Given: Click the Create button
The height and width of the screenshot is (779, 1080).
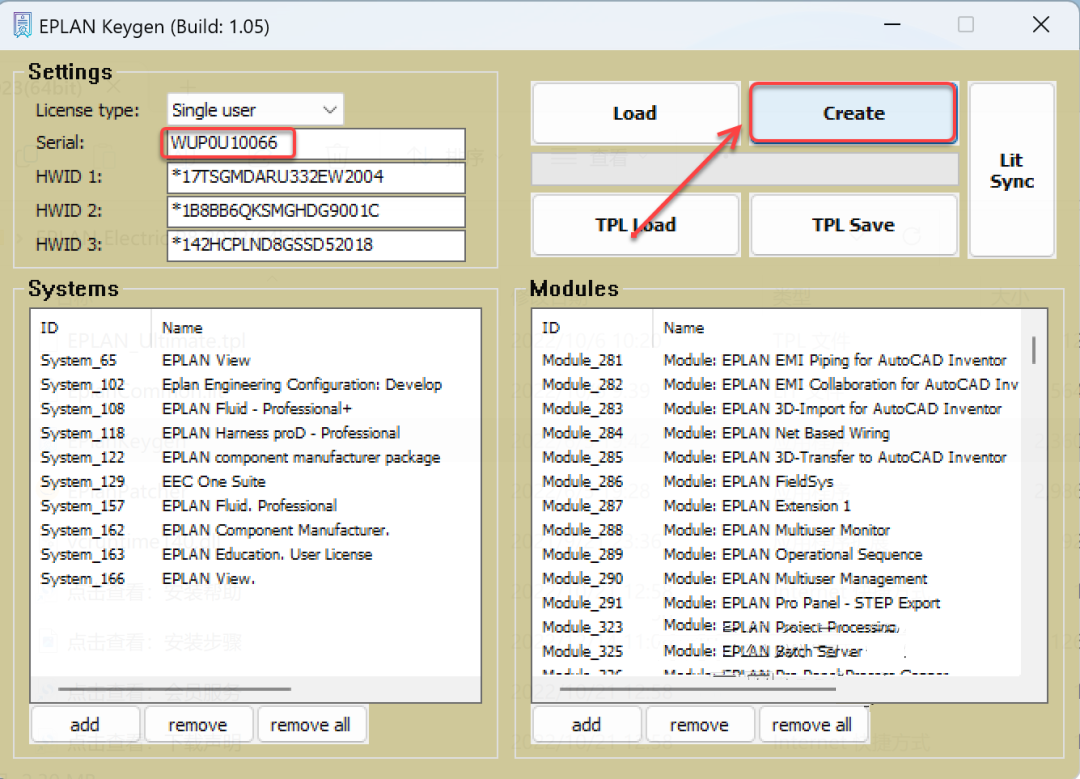Looking at the screenshot, I should click(853, 114).
